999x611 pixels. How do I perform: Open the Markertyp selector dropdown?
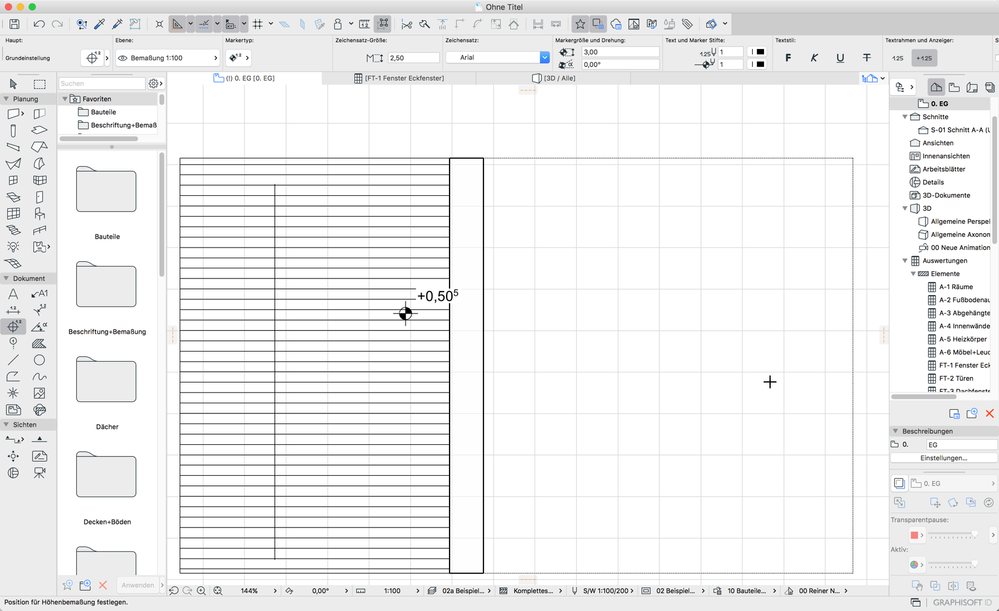point(238,58)
